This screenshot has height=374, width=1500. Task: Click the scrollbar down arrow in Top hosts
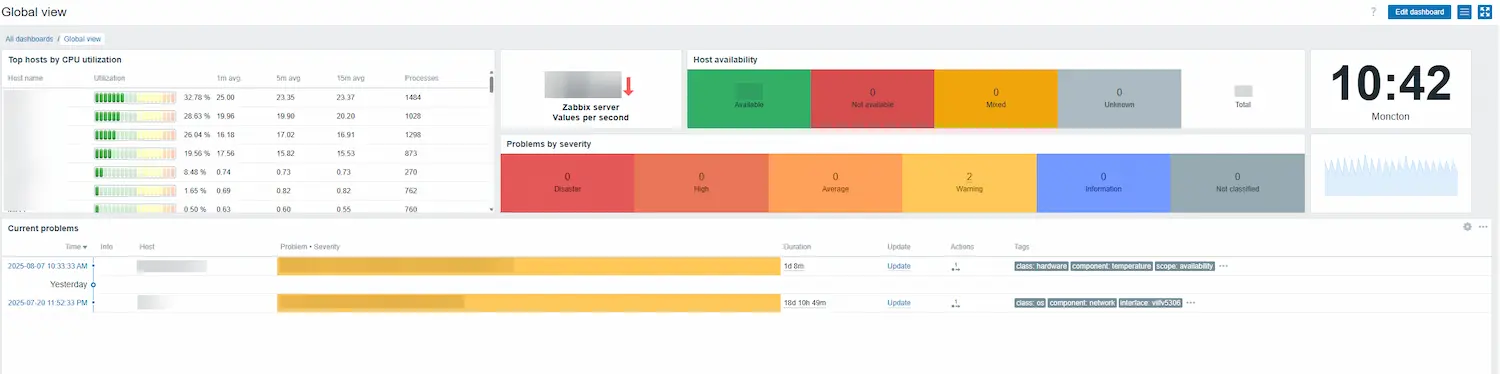[491, 210]
